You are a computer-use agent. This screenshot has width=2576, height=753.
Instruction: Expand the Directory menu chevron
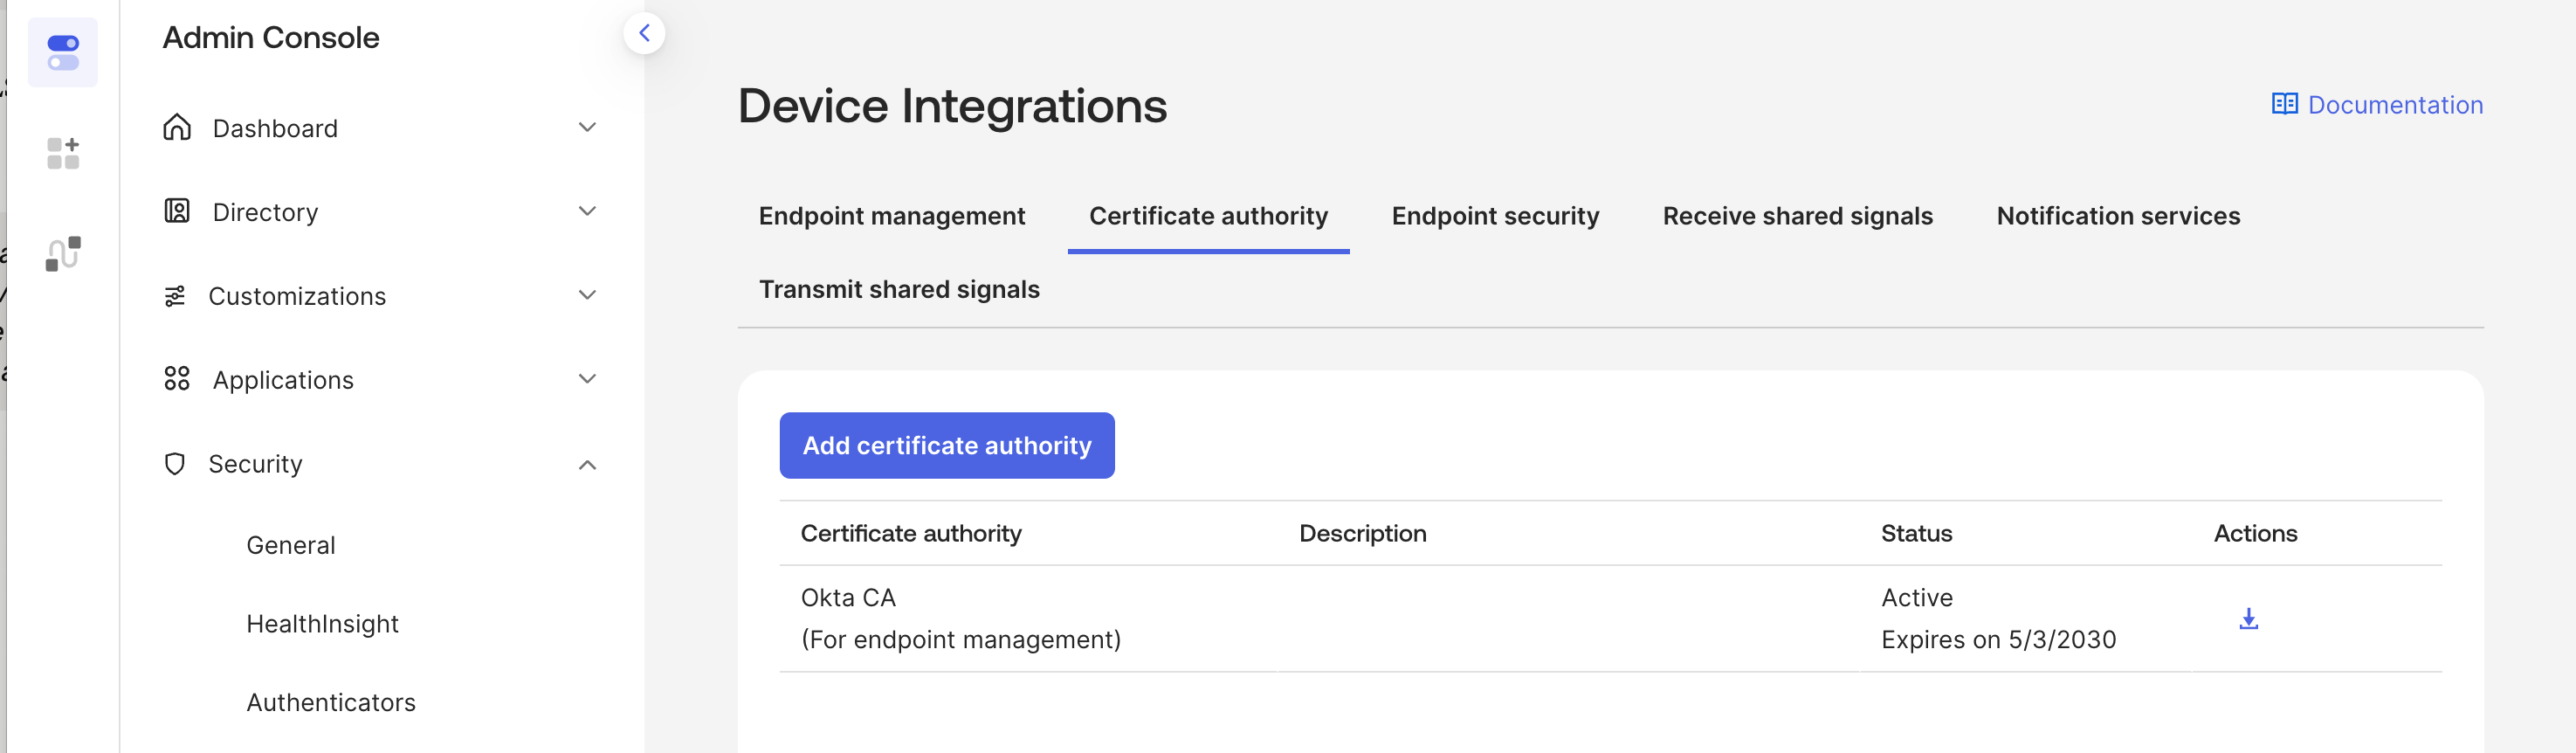[x=587, y=211]
